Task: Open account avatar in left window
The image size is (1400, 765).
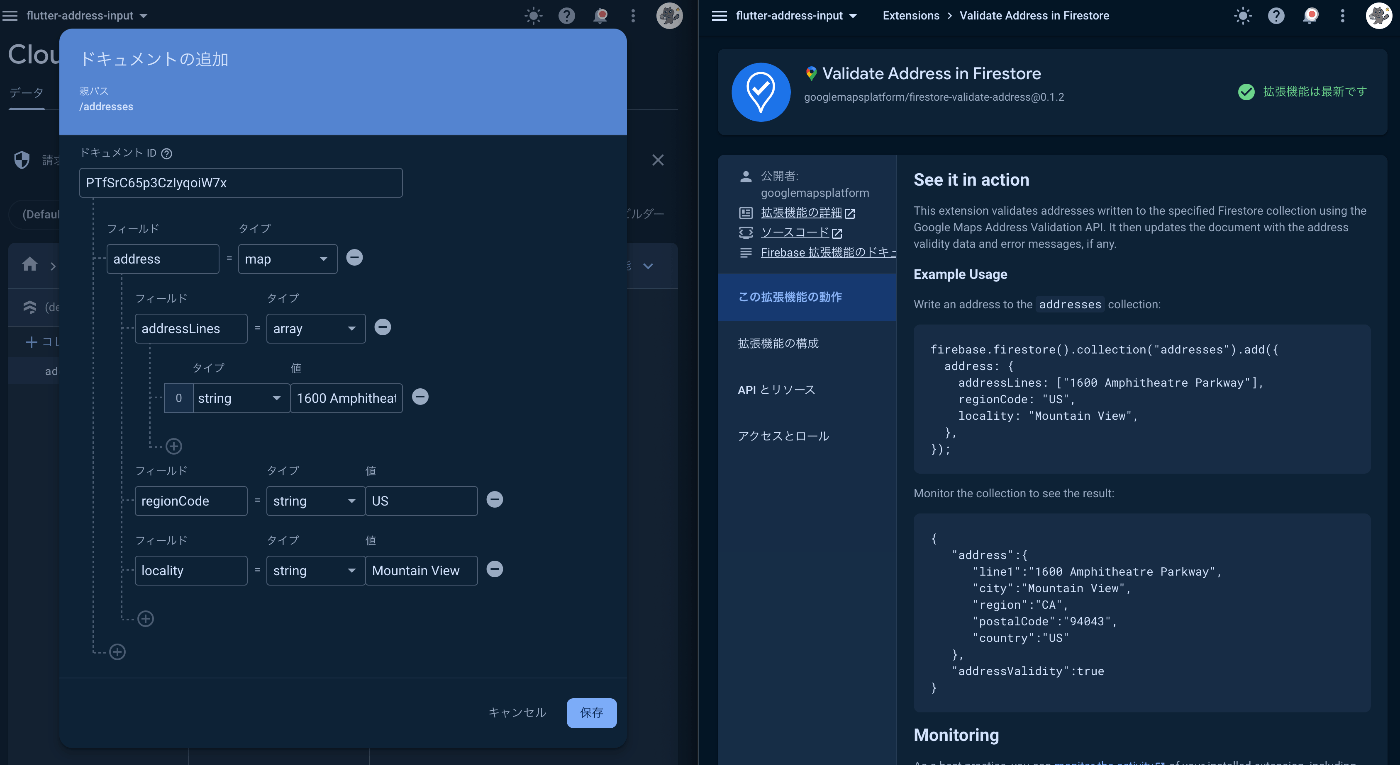Action: click(669, 16)
